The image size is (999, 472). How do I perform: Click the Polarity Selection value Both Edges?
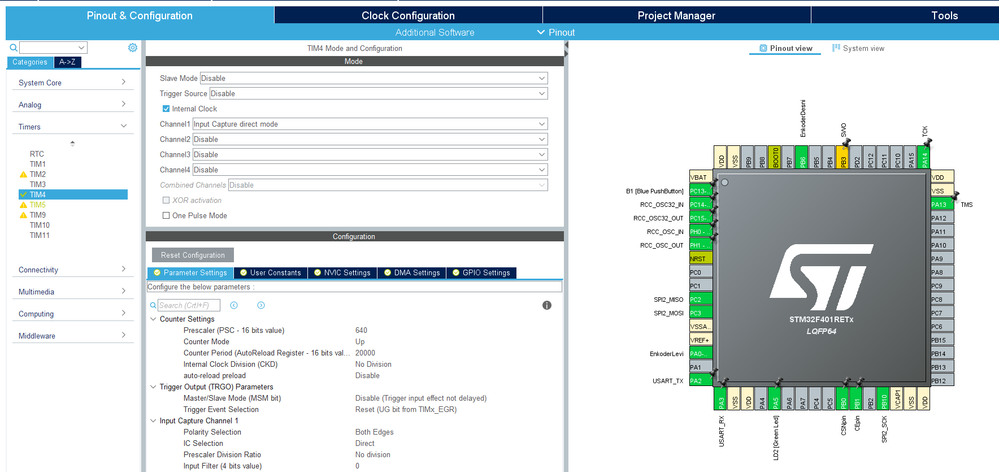[374, 432]
